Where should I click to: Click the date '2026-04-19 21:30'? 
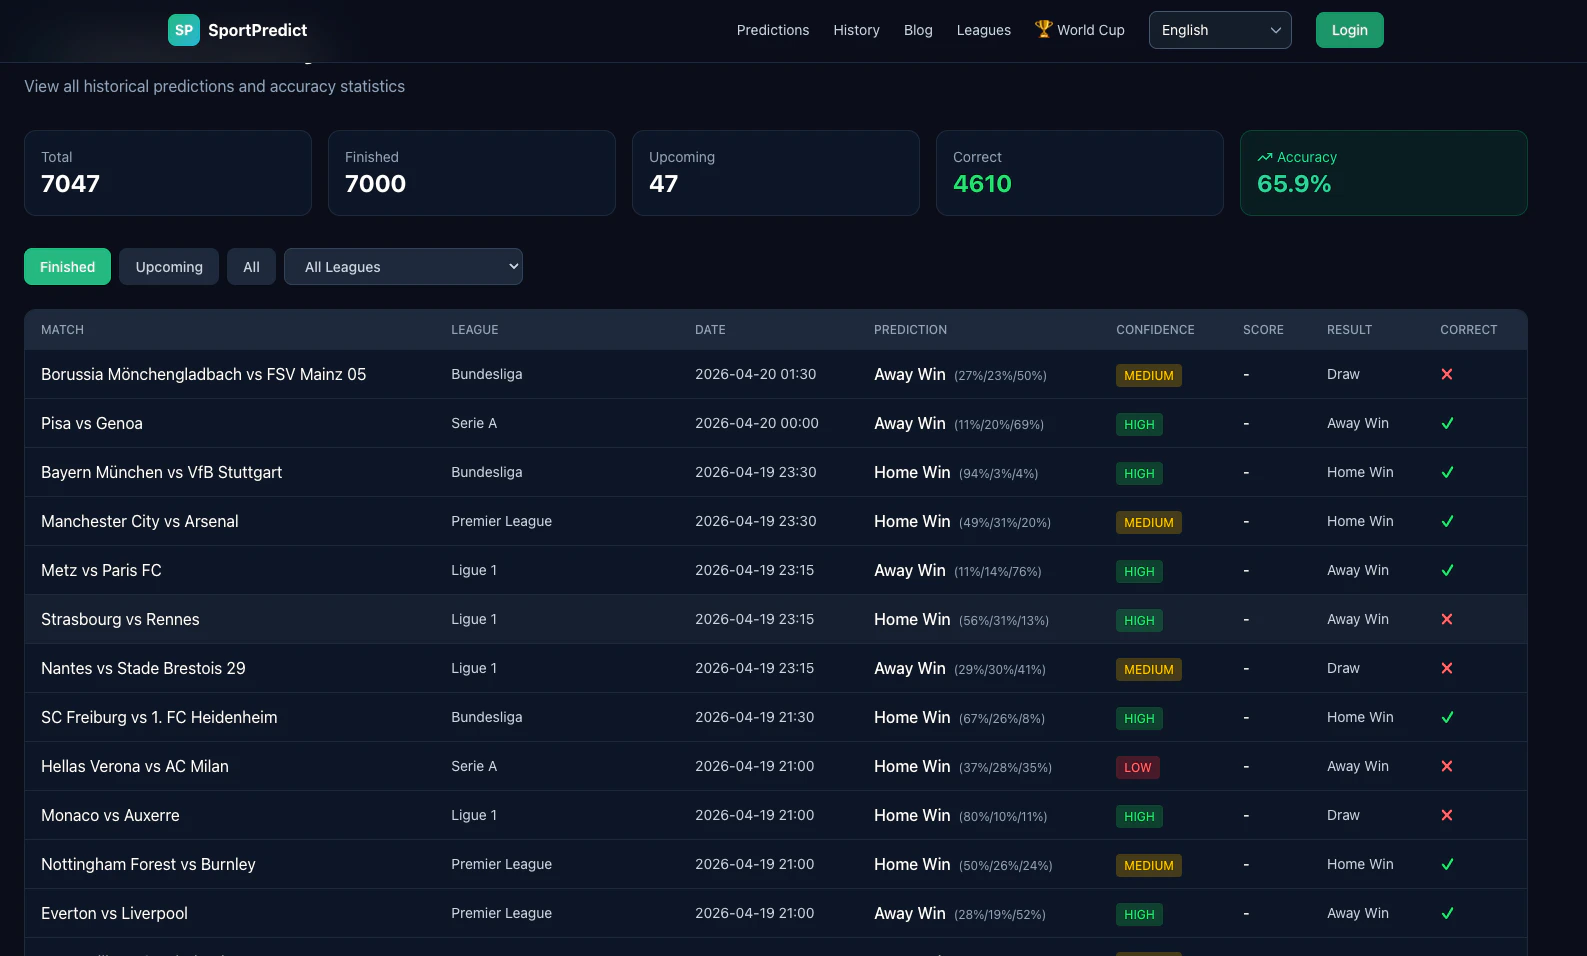click(x=755, y=717)
